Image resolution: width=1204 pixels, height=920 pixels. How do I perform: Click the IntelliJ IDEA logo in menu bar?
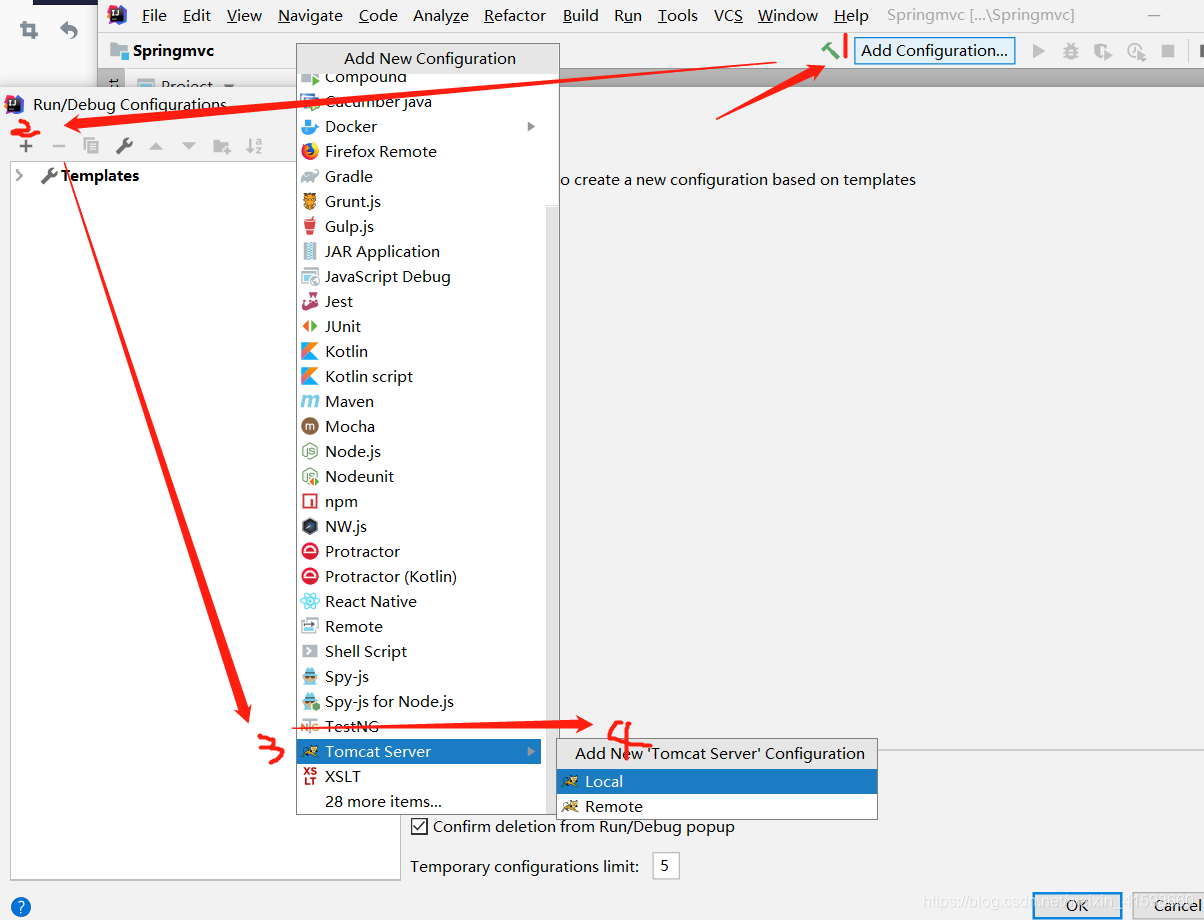pyautogui.click(x=117, y=15)
